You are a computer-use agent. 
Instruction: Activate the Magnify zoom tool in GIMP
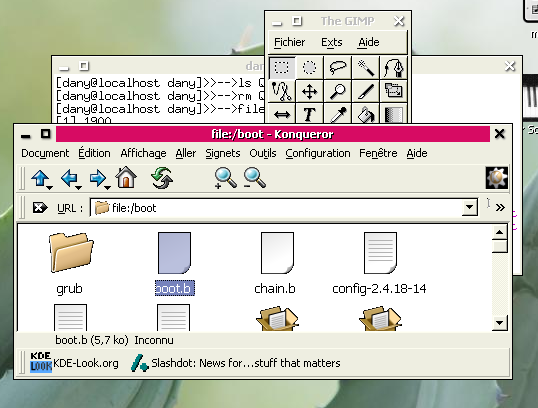click(338, 91)
